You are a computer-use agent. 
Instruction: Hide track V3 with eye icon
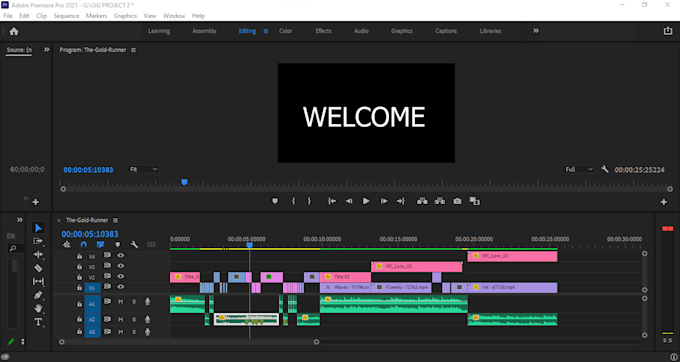pos(121,266)
